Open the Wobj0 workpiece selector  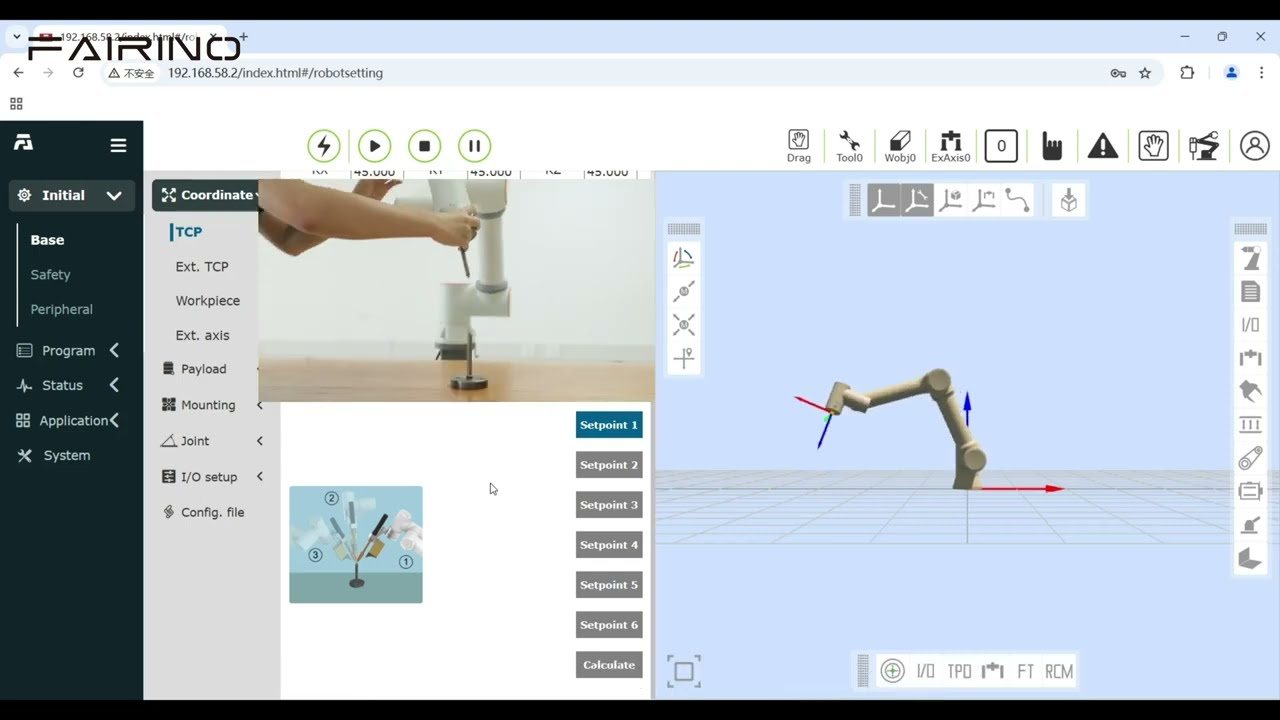(900, 146)
